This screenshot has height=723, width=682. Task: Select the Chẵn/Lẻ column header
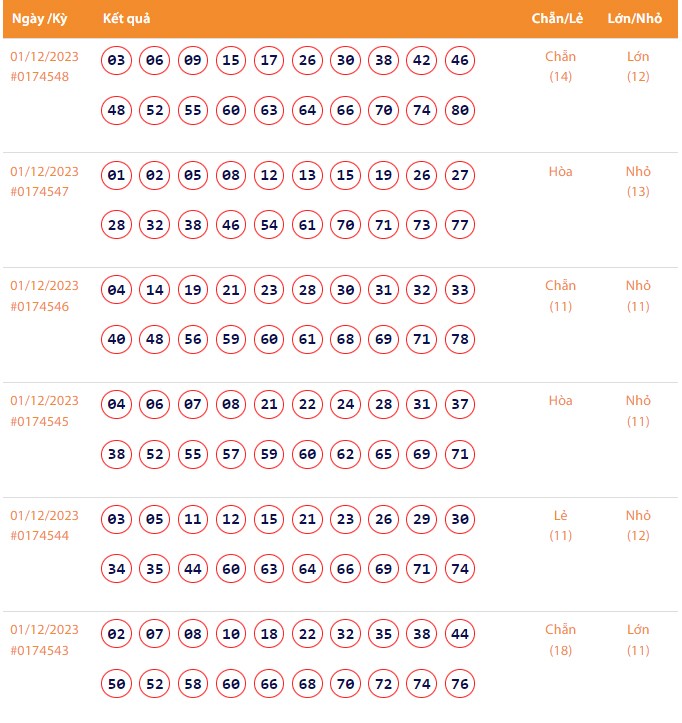[x=557, y=19]
